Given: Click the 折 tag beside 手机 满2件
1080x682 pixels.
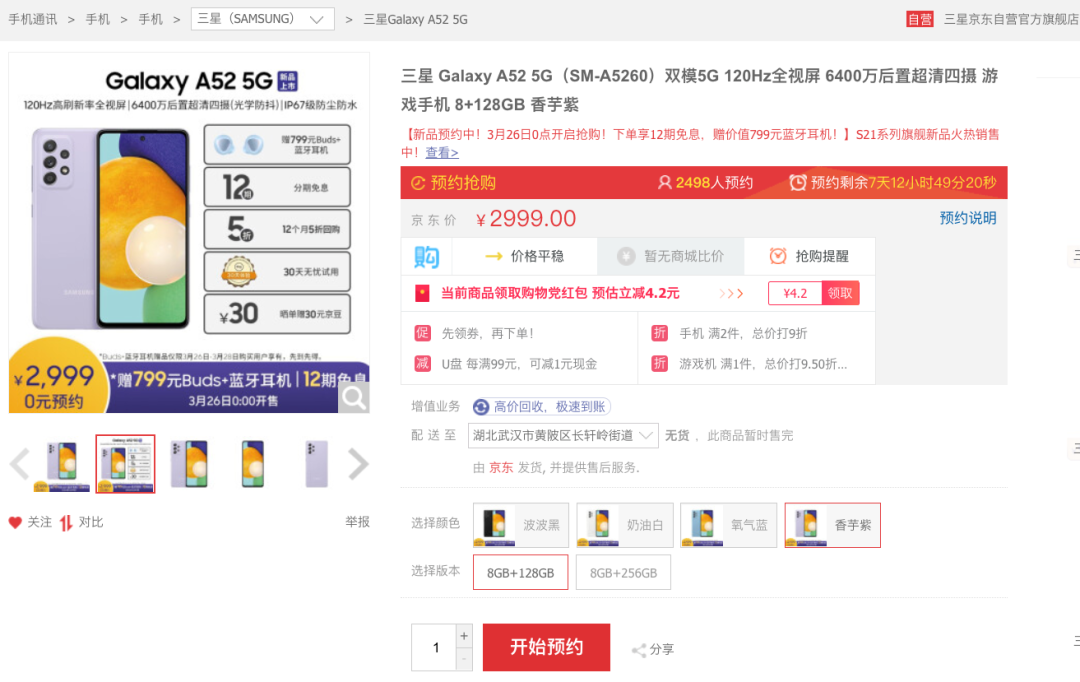Looking at the screenshot, I should pos(659,333).
